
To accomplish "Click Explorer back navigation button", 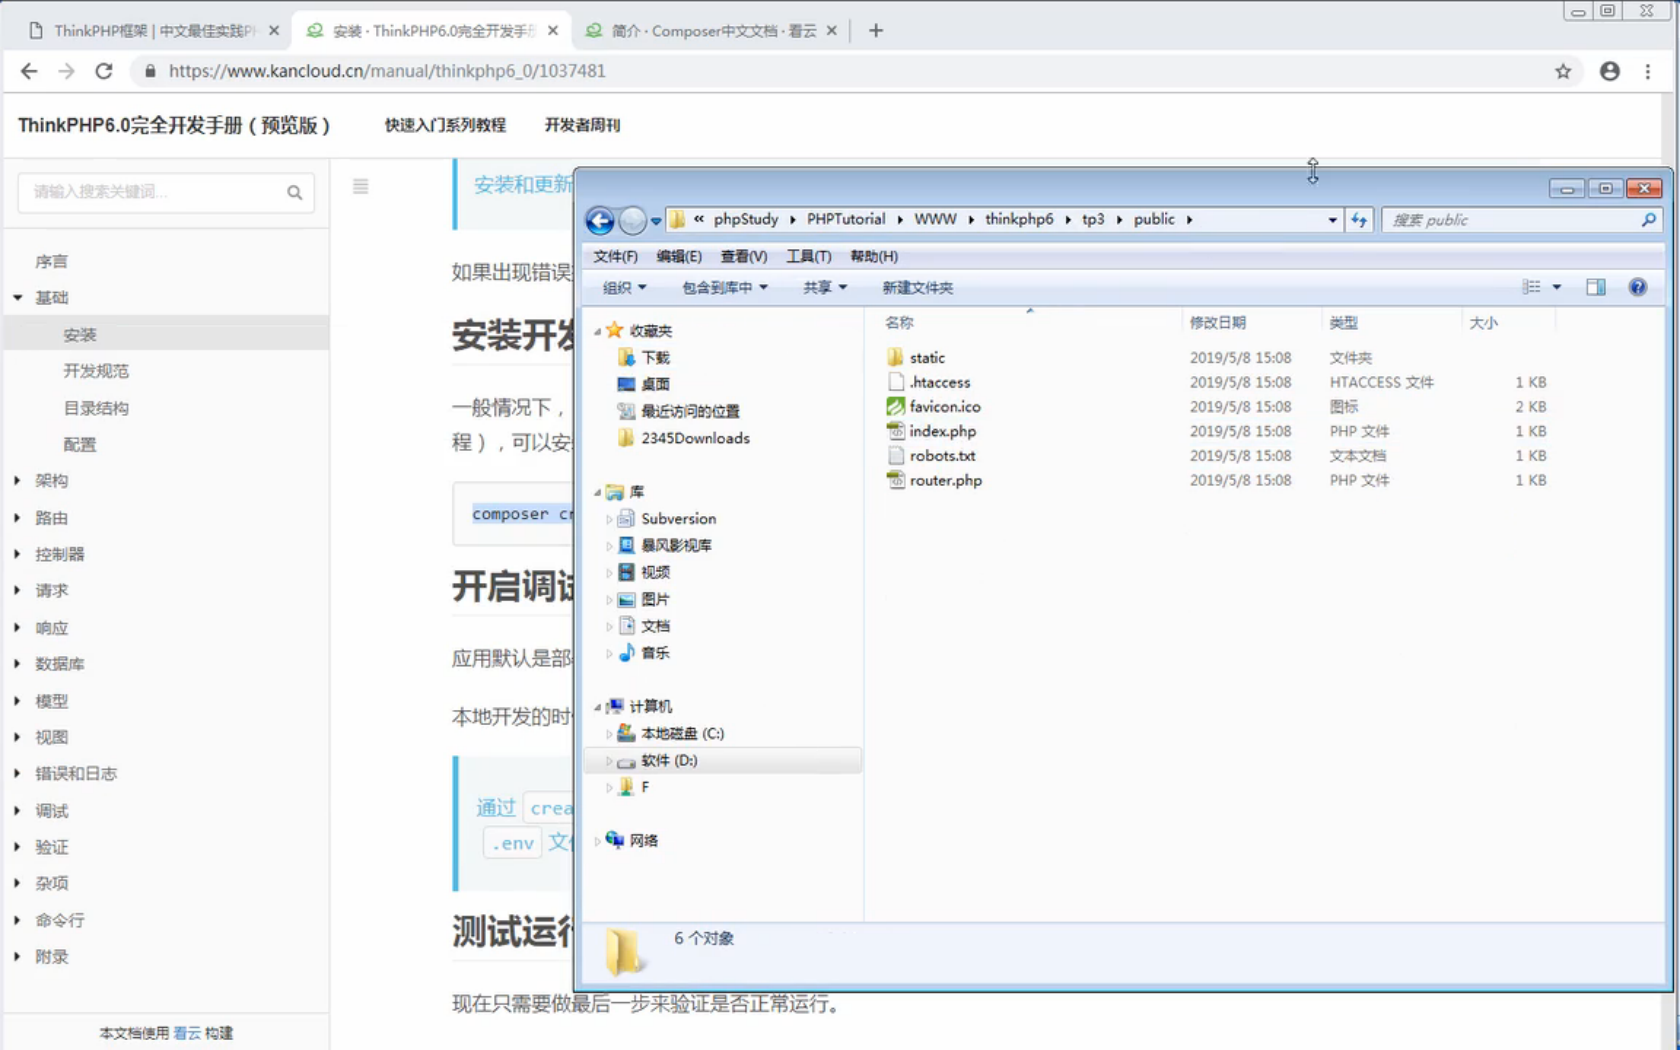I will pos(600,220).
